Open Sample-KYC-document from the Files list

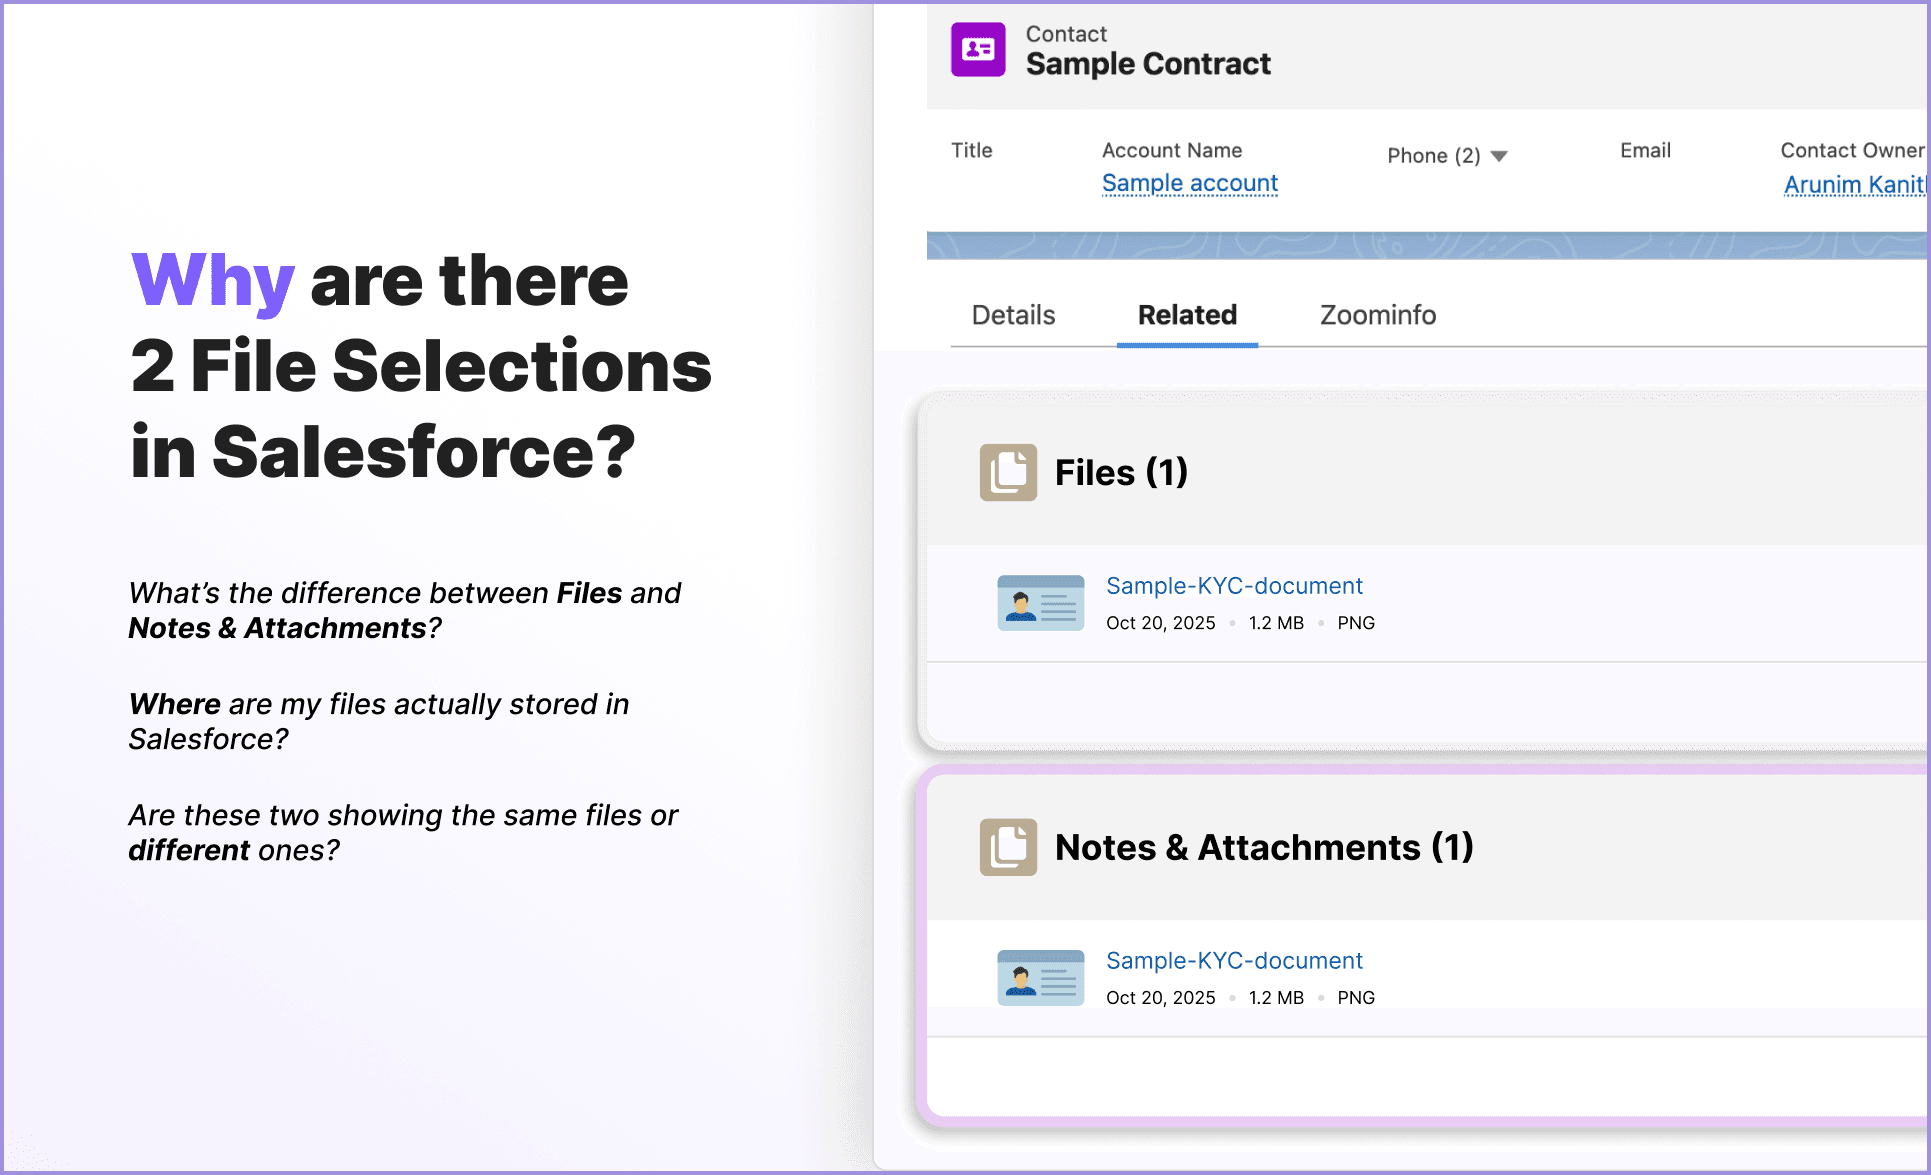1234,585
